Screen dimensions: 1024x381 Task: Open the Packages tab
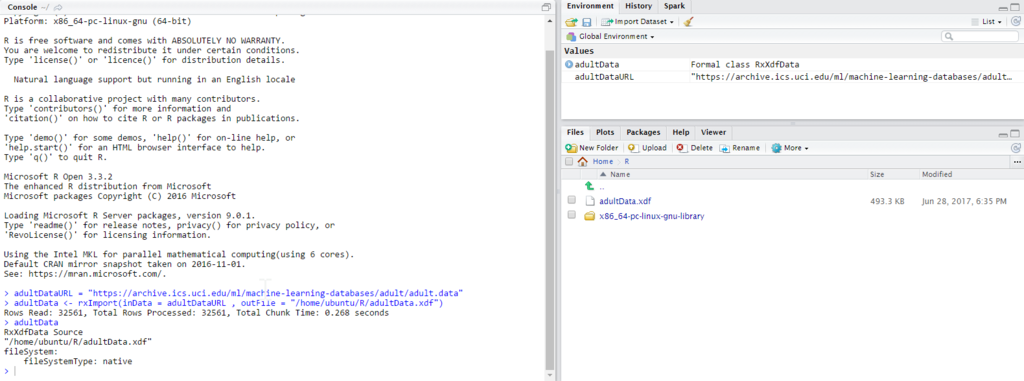[644, 132]
